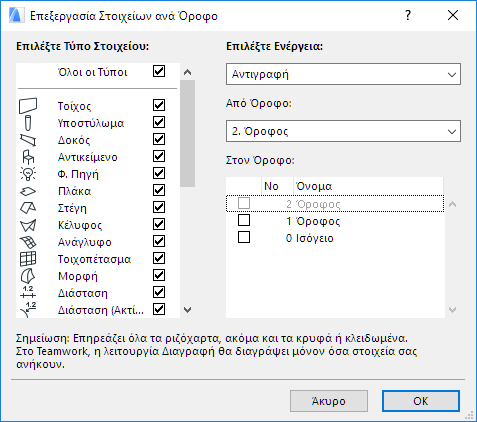Uncheck the Δοκός checkbox

pos(159,139)
